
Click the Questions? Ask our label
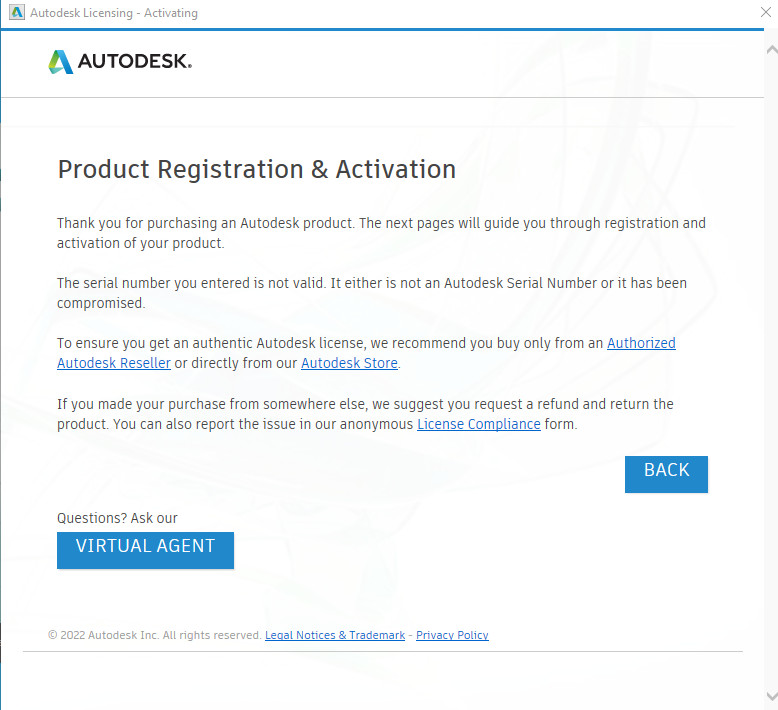pos(117,518)
